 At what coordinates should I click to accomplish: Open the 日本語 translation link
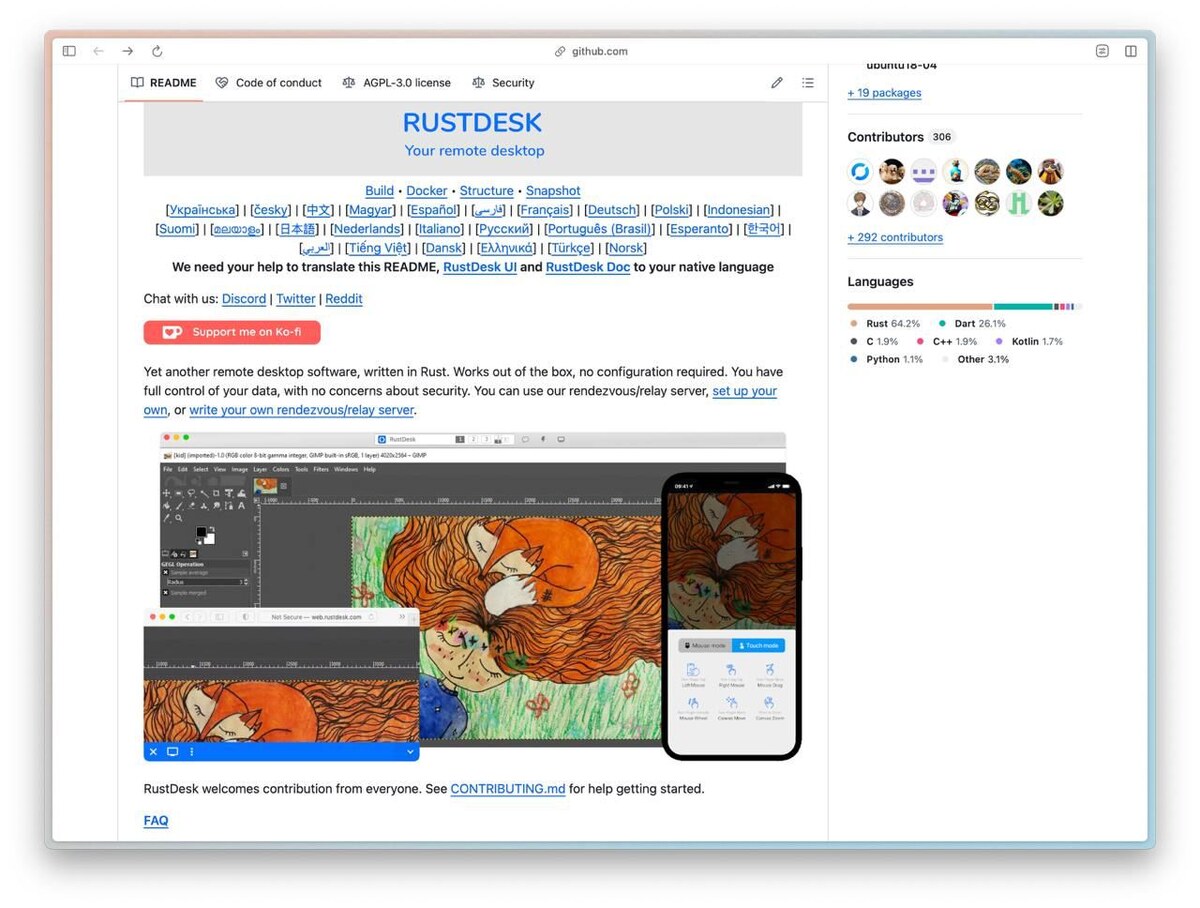coord(297,229)
